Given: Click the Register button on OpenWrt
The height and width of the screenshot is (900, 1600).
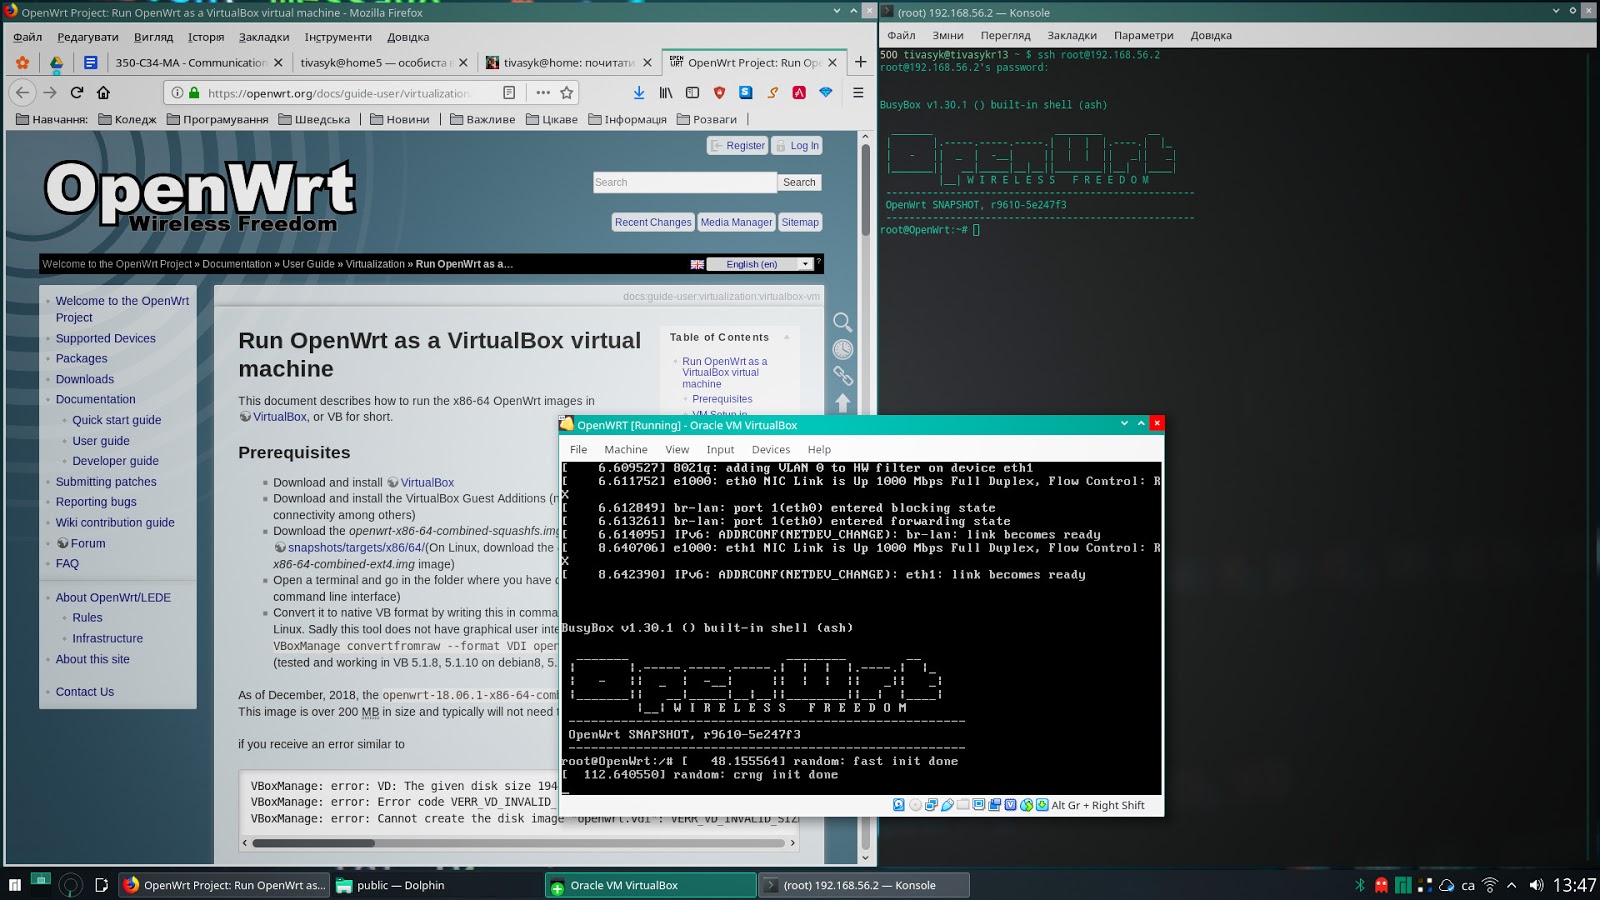Looking at the screenshot, I should (x=737, y=146).
